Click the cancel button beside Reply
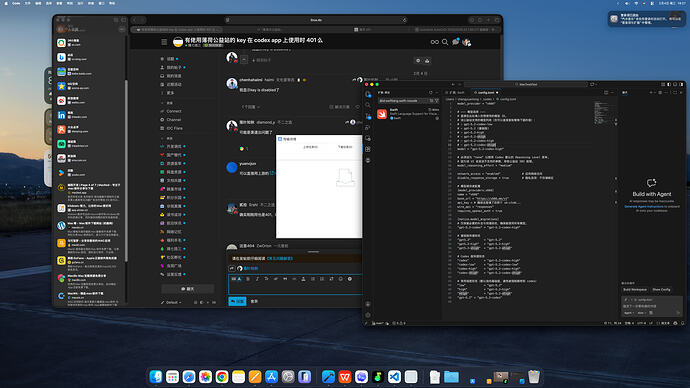Screen dimensions: 690x388 (254, 301)
